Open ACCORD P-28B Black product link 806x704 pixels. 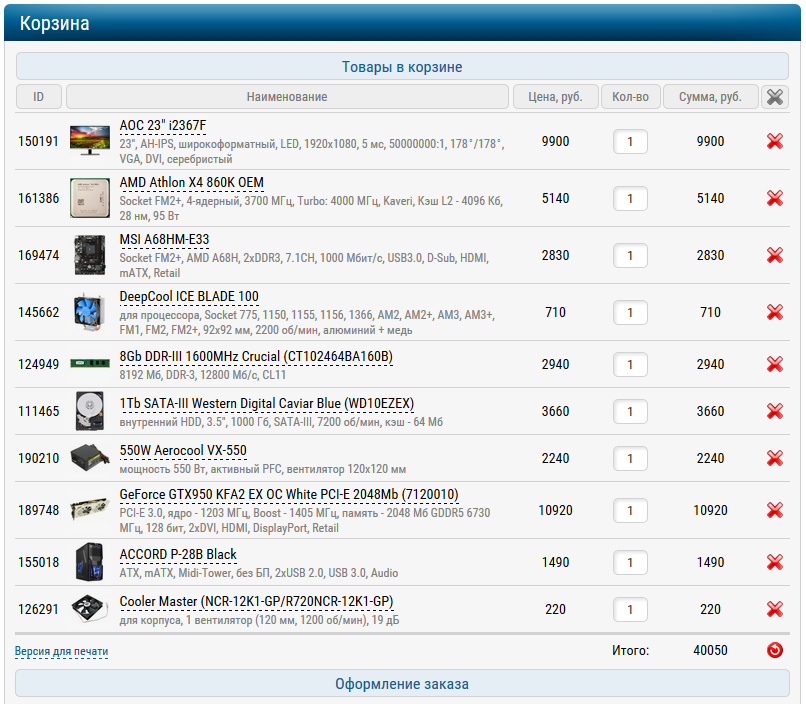point(178,555)
